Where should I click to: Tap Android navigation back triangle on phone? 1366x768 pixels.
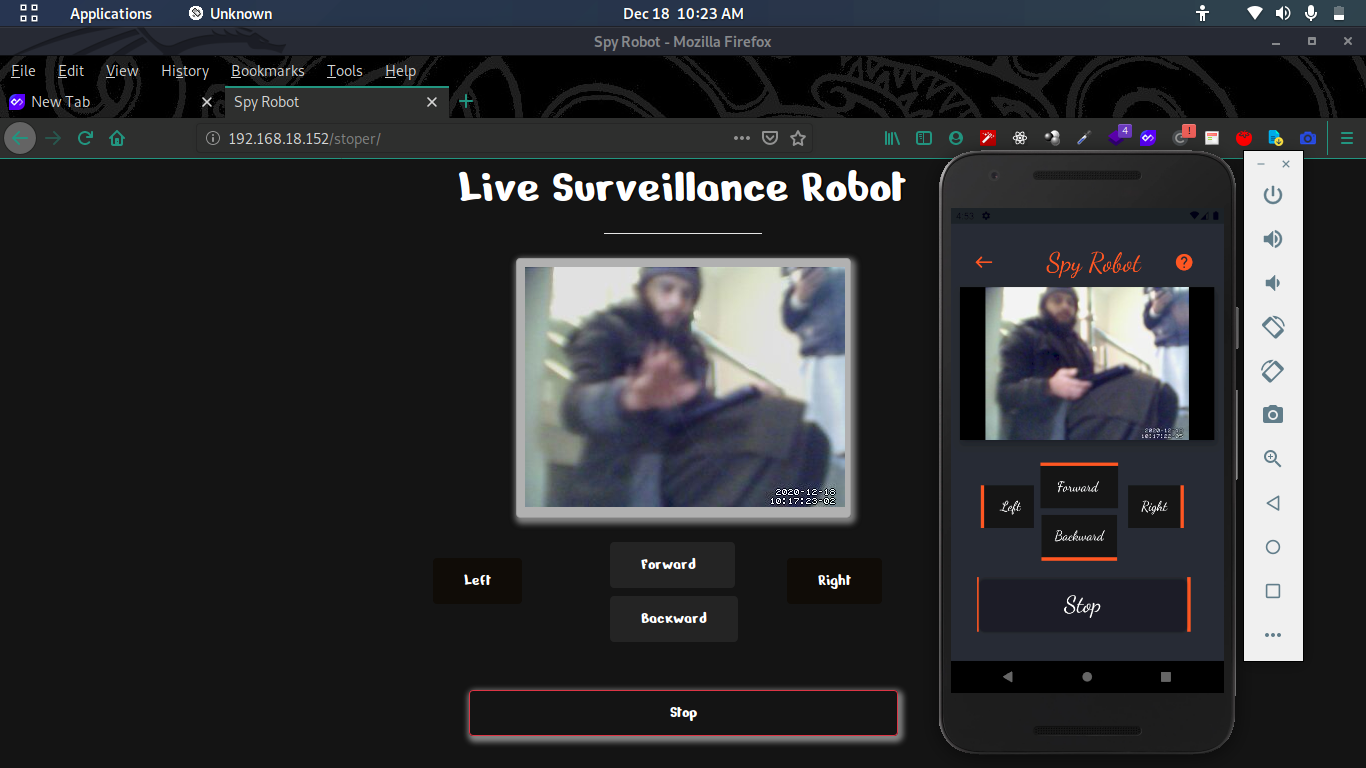tap(1008, 677)
